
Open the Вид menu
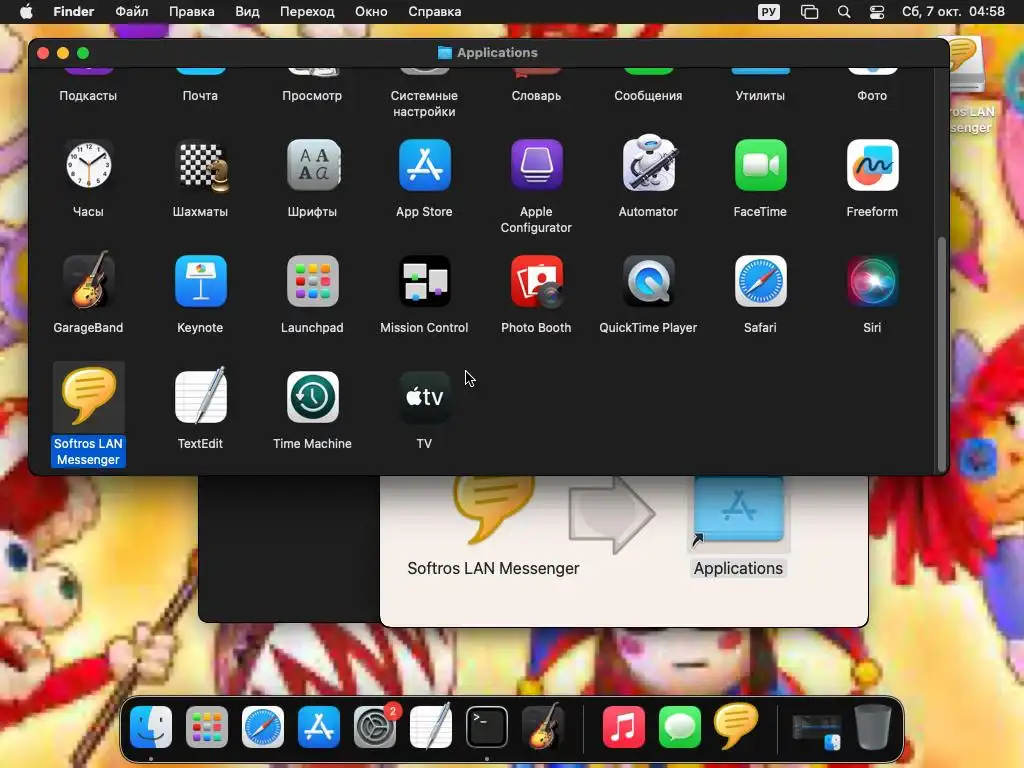[247, 12]
